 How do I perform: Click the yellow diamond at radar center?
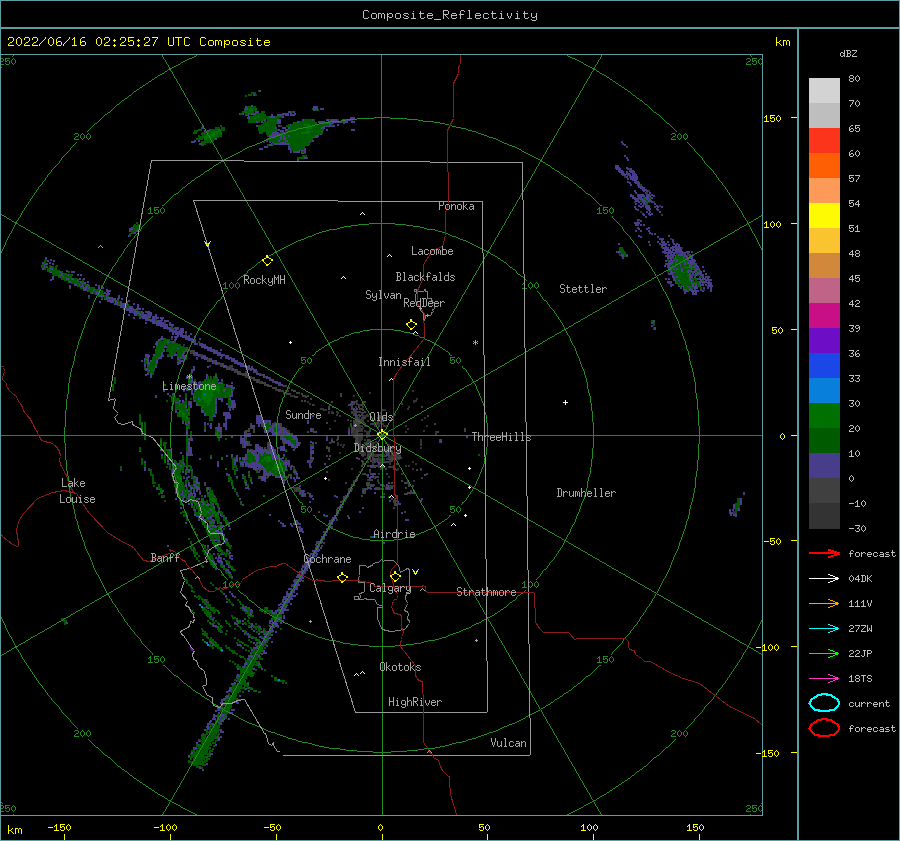coord(382,435)
